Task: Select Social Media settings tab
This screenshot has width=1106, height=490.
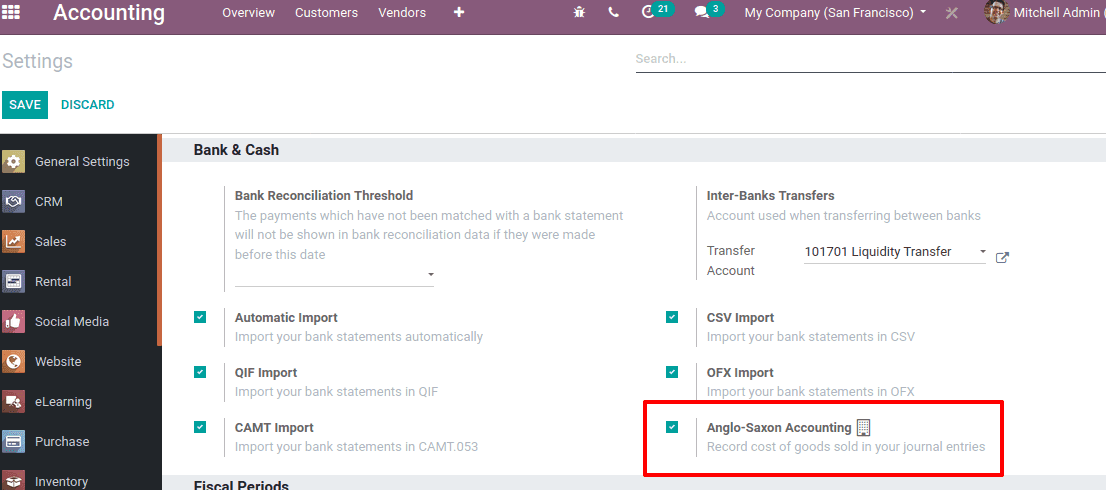Action: coord(72,321)
